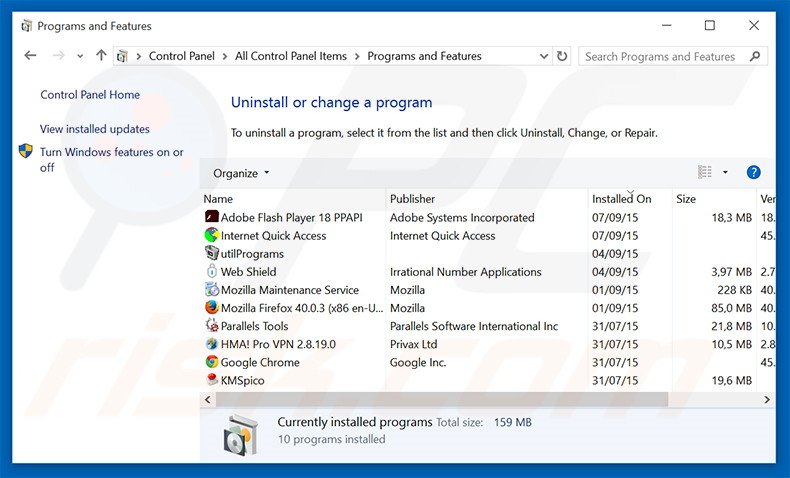The height and width of the screenshot is (478, 790).
Task: Open Control Panel Home link
Action: [90, 95]
